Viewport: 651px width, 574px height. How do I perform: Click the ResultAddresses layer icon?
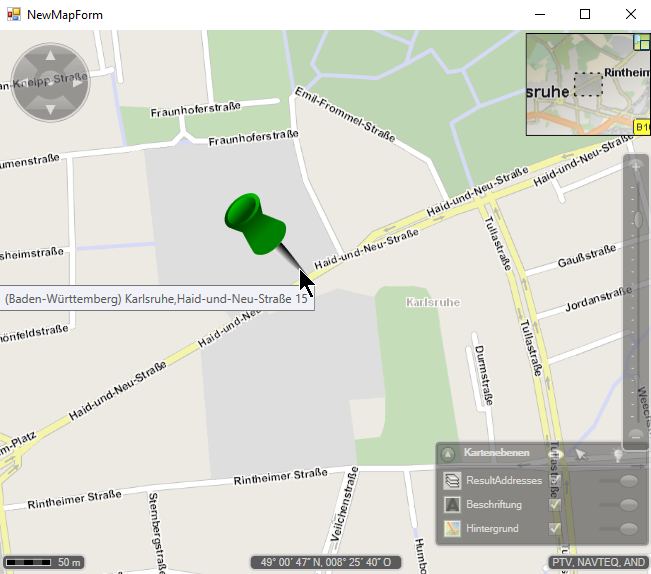click(452, 481)
